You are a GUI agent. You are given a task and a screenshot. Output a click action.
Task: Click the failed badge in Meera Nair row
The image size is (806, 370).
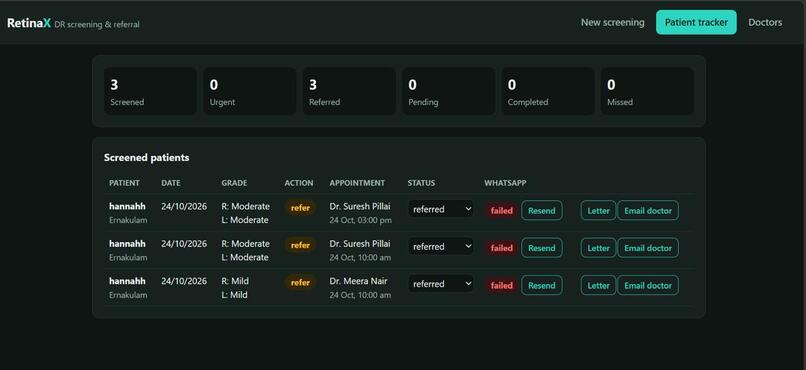[502, 285]
